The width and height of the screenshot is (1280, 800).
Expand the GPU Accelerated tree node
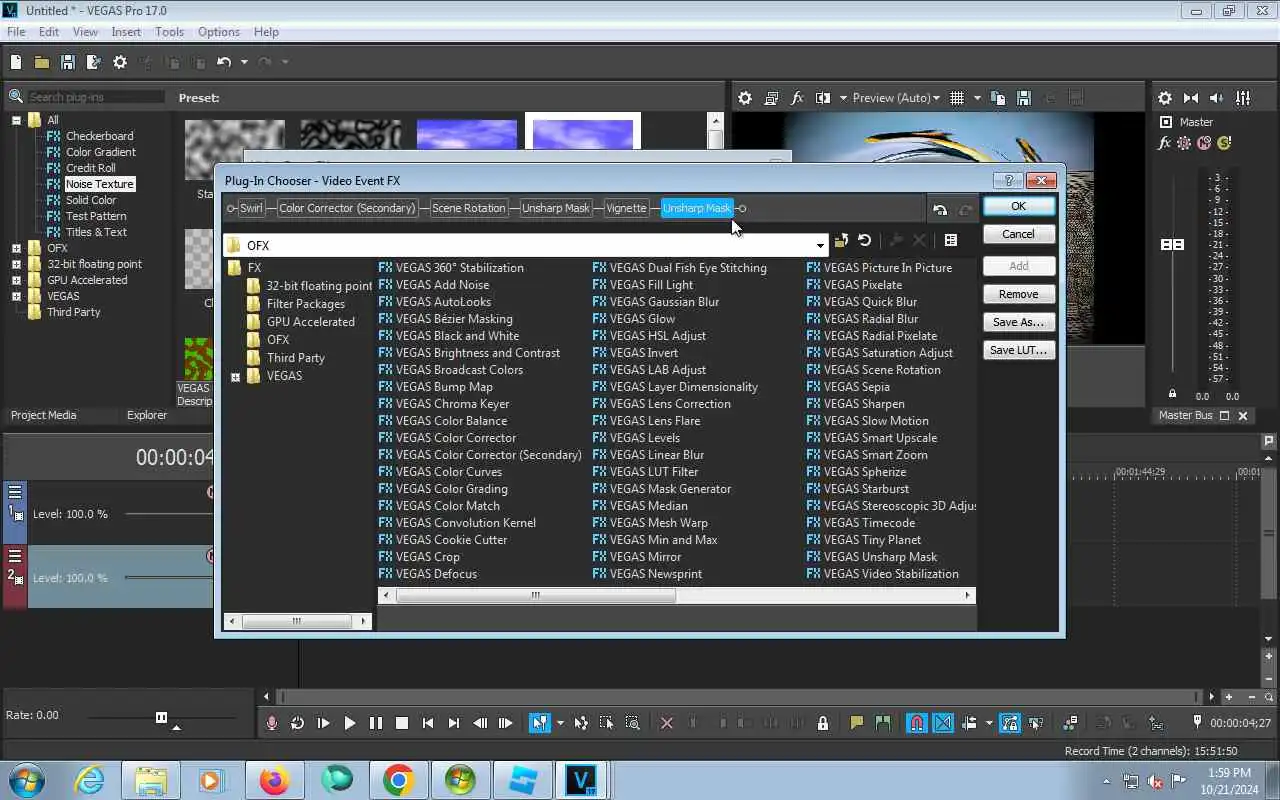tap(16, 280)
